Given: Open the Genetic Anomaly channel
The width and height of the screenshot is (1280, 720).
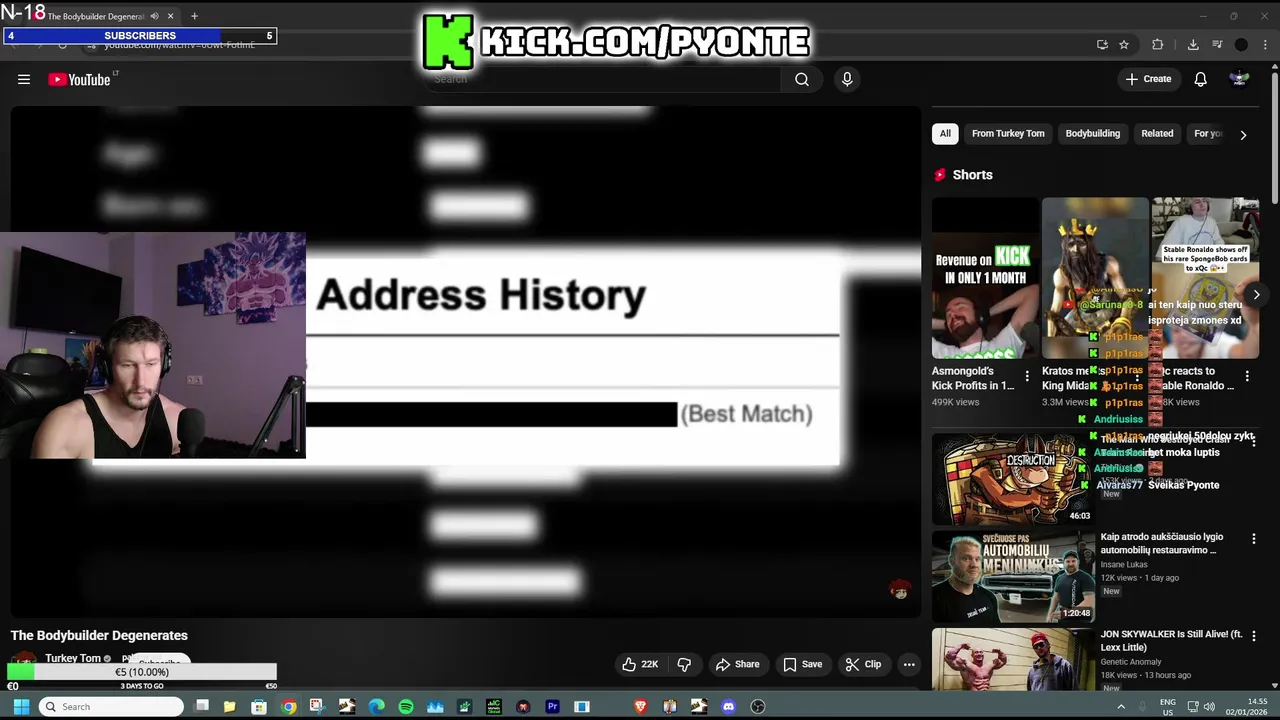Looking at the screenshot, I should click(x=1131, y=662).
